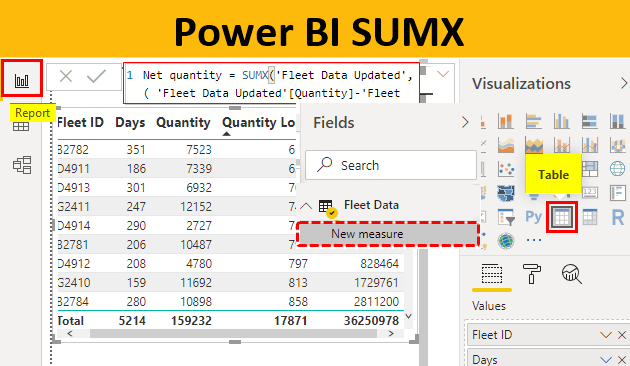630x366 pixels.
Task: Click the table's vertical scroll down arrow
Action: [409, 316]
